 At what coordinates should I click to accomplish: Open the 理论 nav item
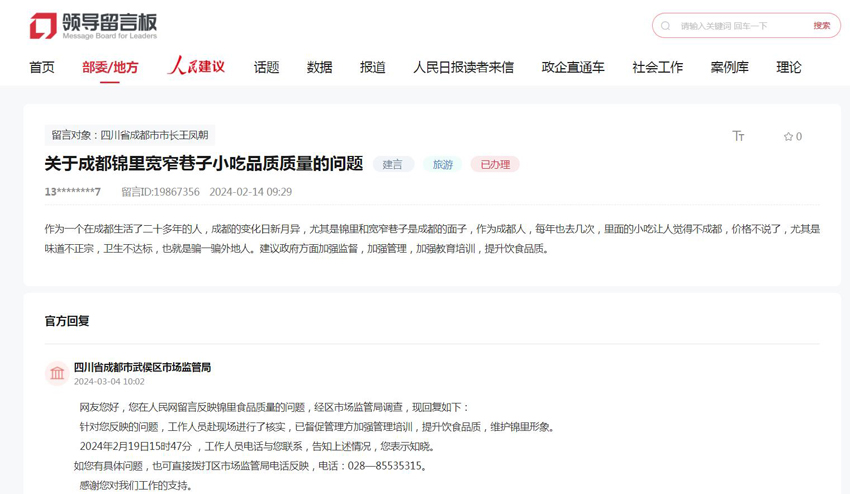[788, 68]
